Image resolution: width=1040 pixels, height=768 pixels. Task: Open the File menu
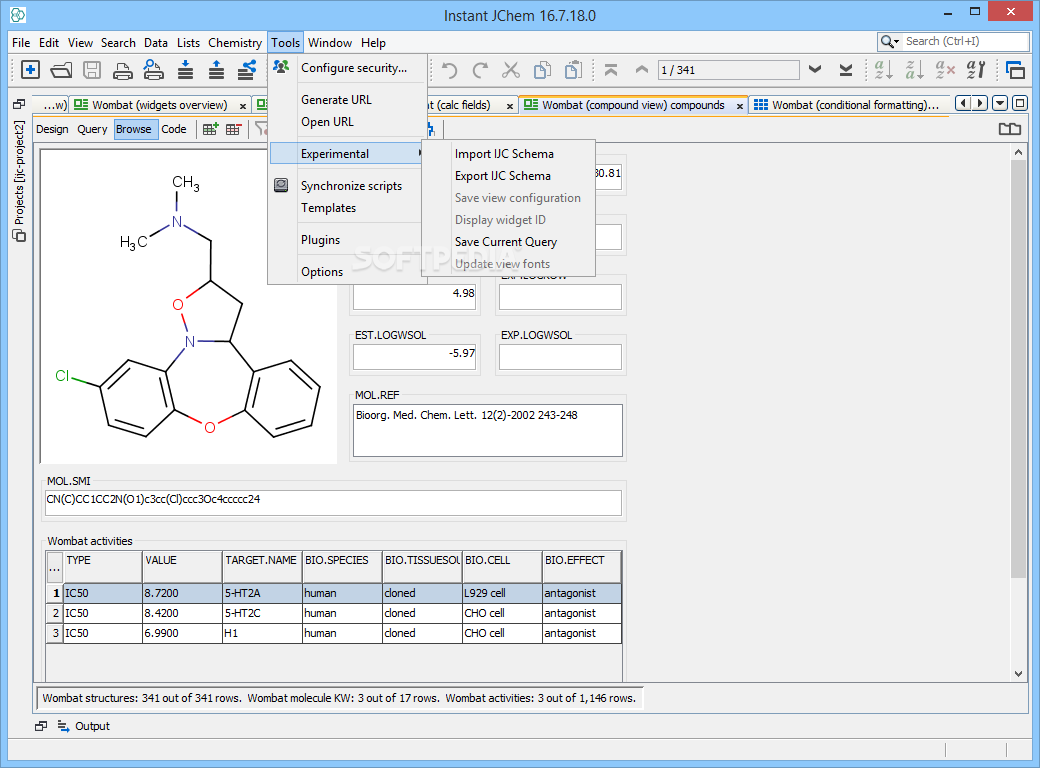[21, 42]
